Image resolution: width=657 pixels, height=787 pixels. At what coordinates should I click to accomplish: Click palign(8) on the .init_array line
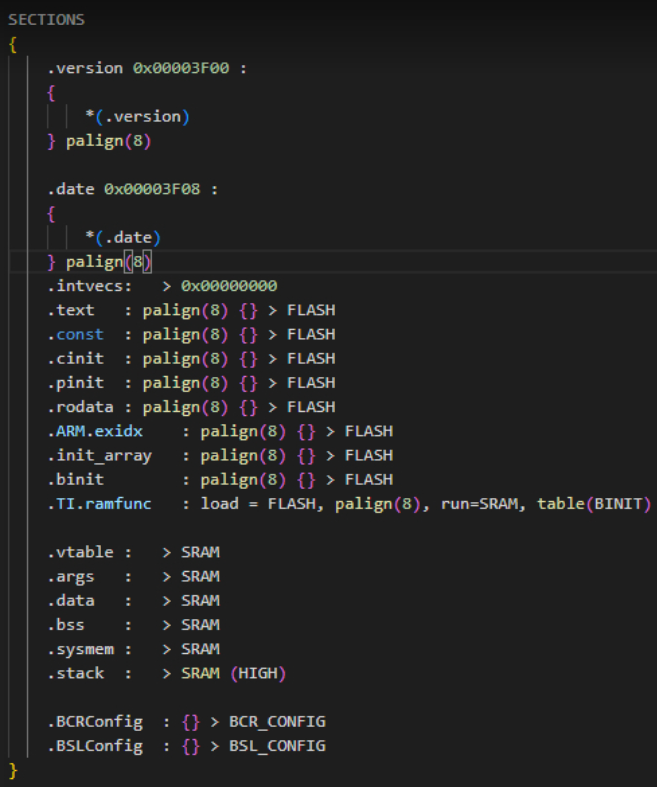coord(243,456)
